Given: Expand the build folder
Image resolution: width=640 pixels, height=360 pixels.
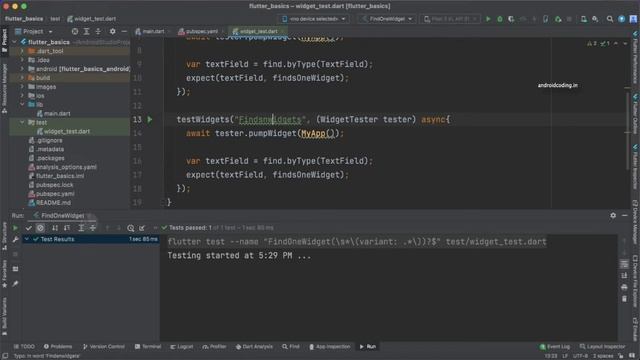Looking at the screenshot, I should tap(22, 78).
